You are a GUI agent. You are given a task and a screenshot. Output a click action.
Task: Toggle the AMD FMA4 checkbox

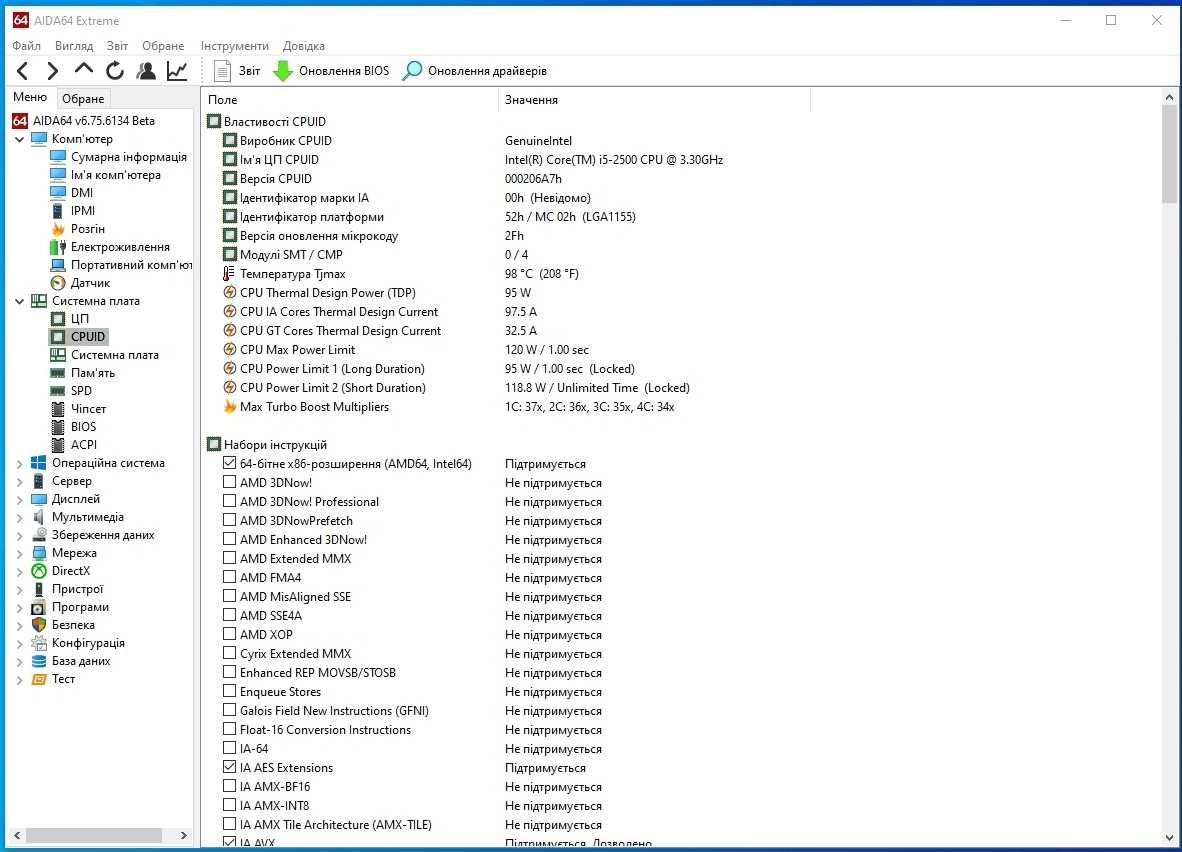tap(229, 577)
